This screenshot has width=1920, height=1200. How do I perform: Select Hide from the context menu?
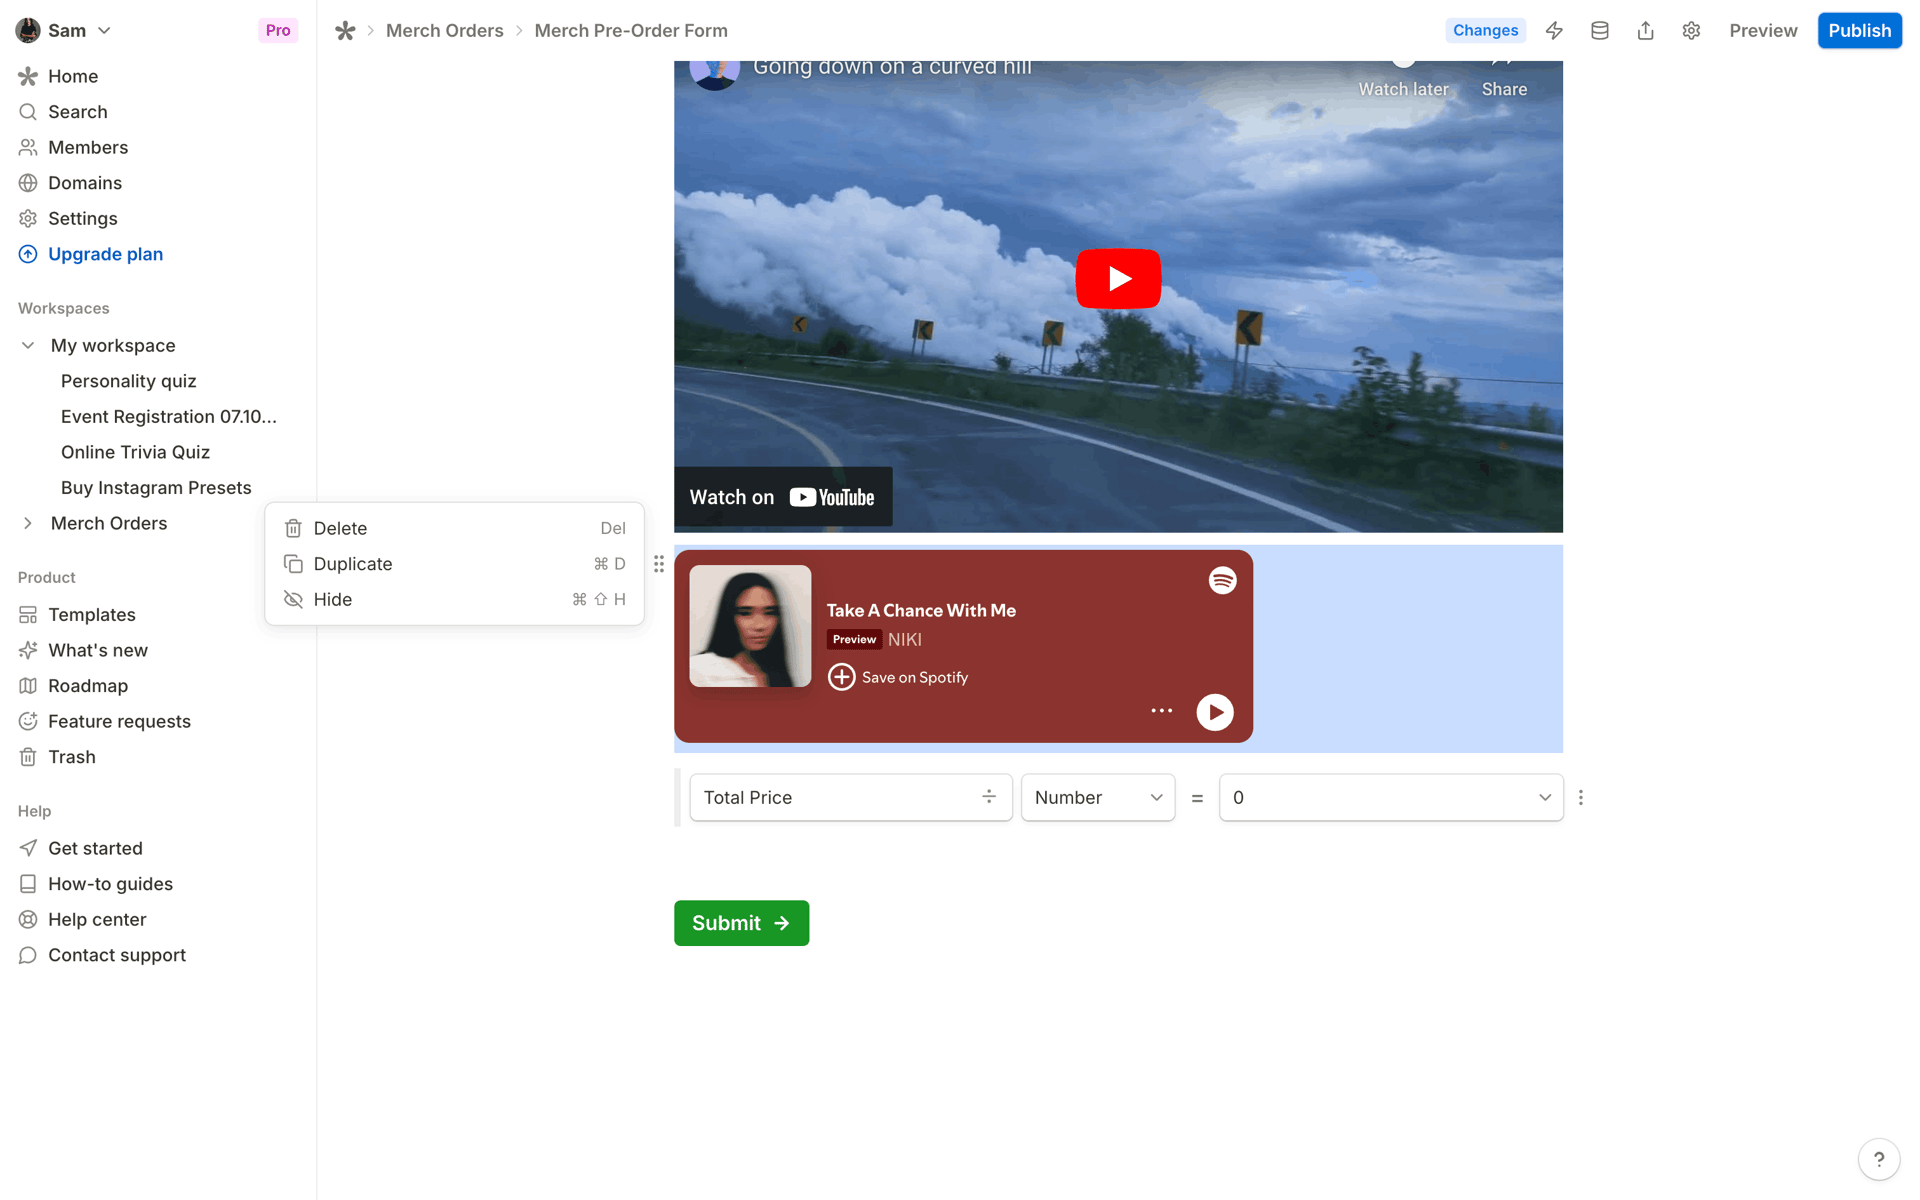pyautogui.click(x=454, y=599)
